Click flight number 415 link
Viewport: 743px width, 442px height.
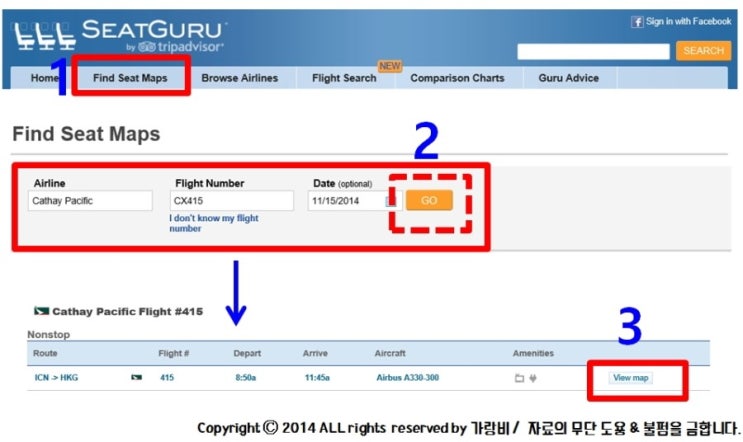click(167, 378)
